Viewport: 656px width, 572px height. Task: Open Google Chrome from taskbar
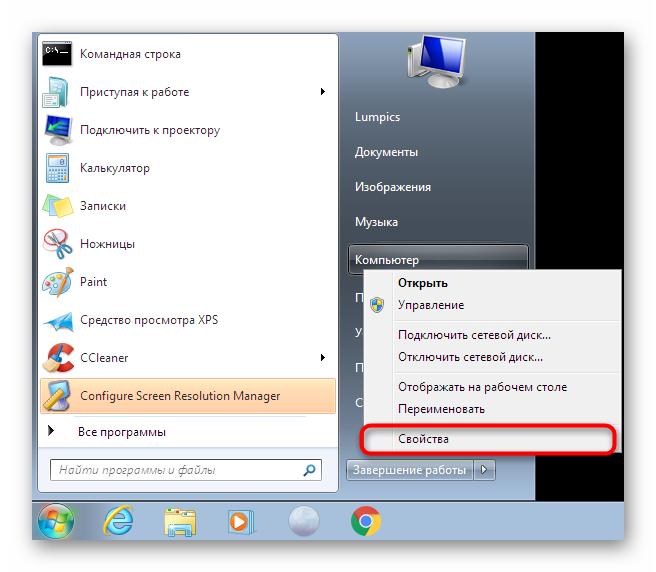(366, 521)
